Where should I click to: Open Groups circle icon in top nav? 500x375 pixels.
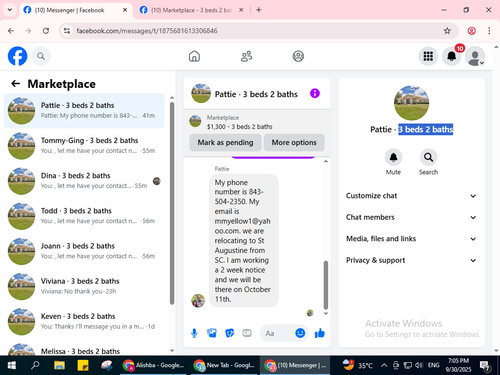[x=298, y=56]
